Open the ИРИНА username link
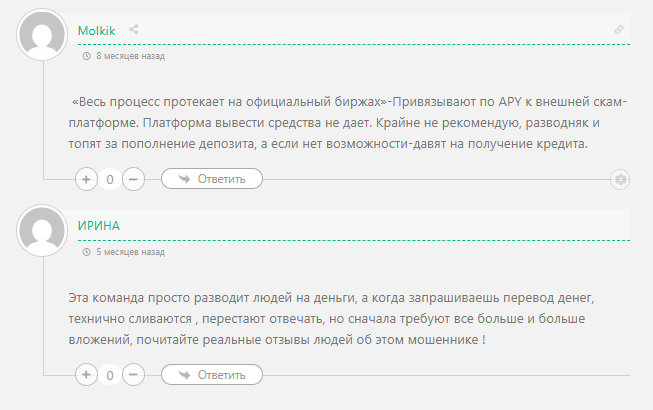653x410 pixels. tap(99, 226)
